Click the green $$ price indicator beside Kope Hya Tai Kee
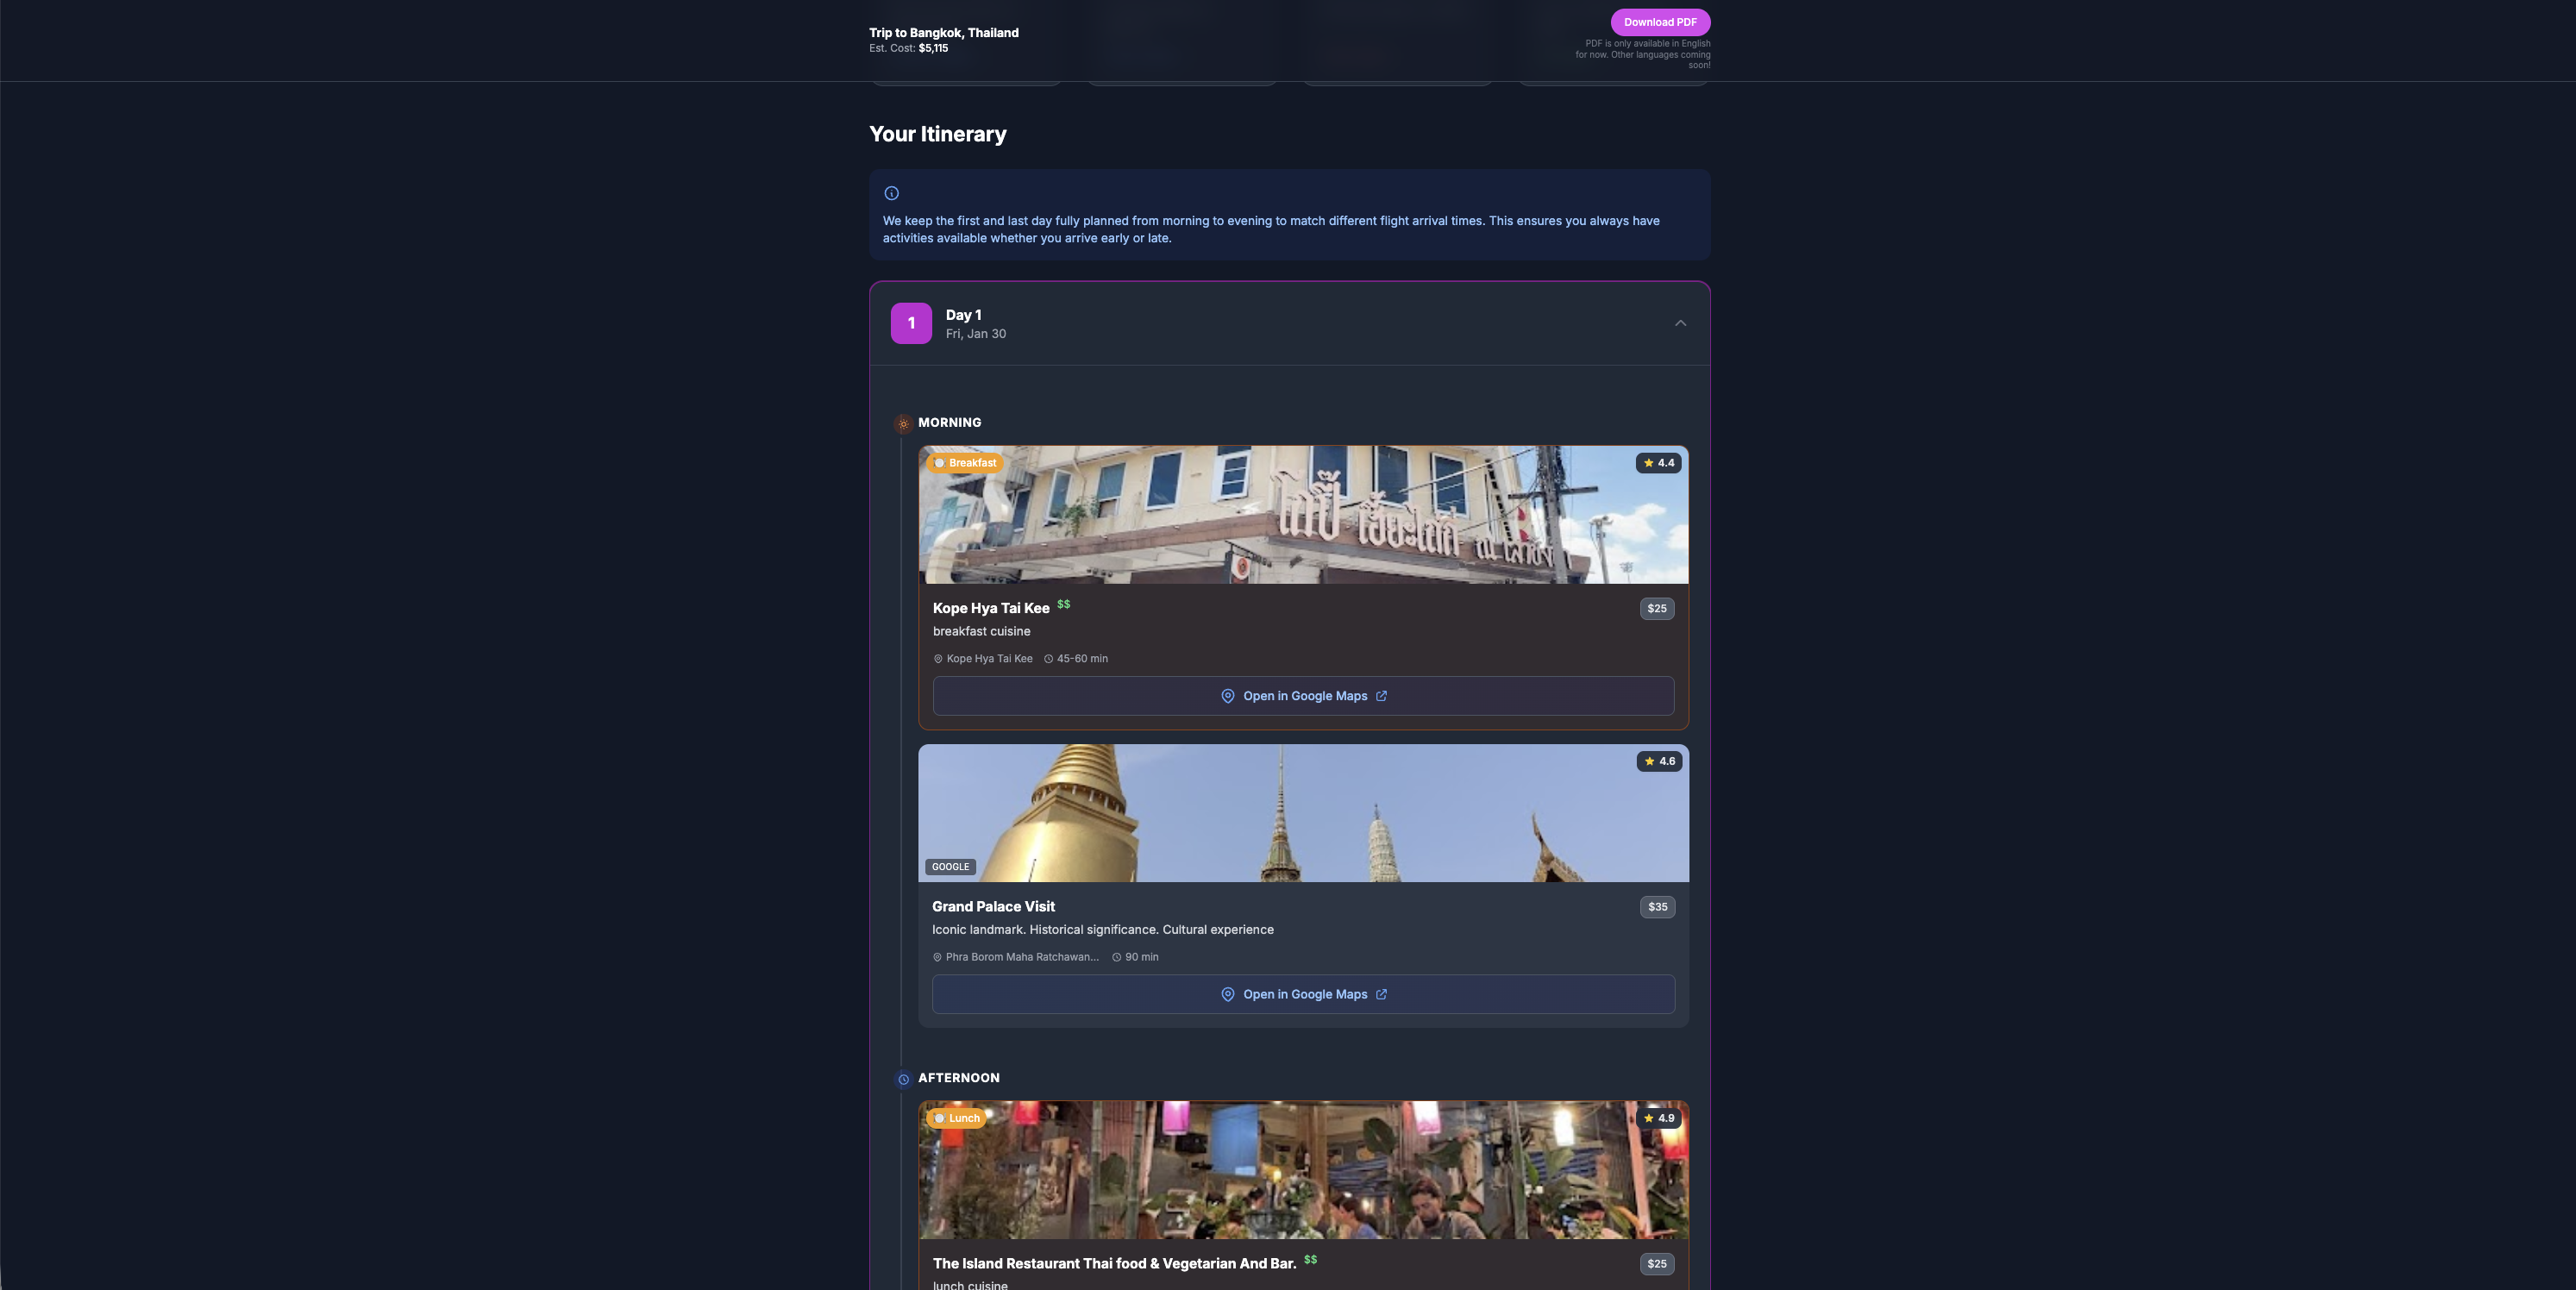The image size is (2576, 1290). (1063, 605)
